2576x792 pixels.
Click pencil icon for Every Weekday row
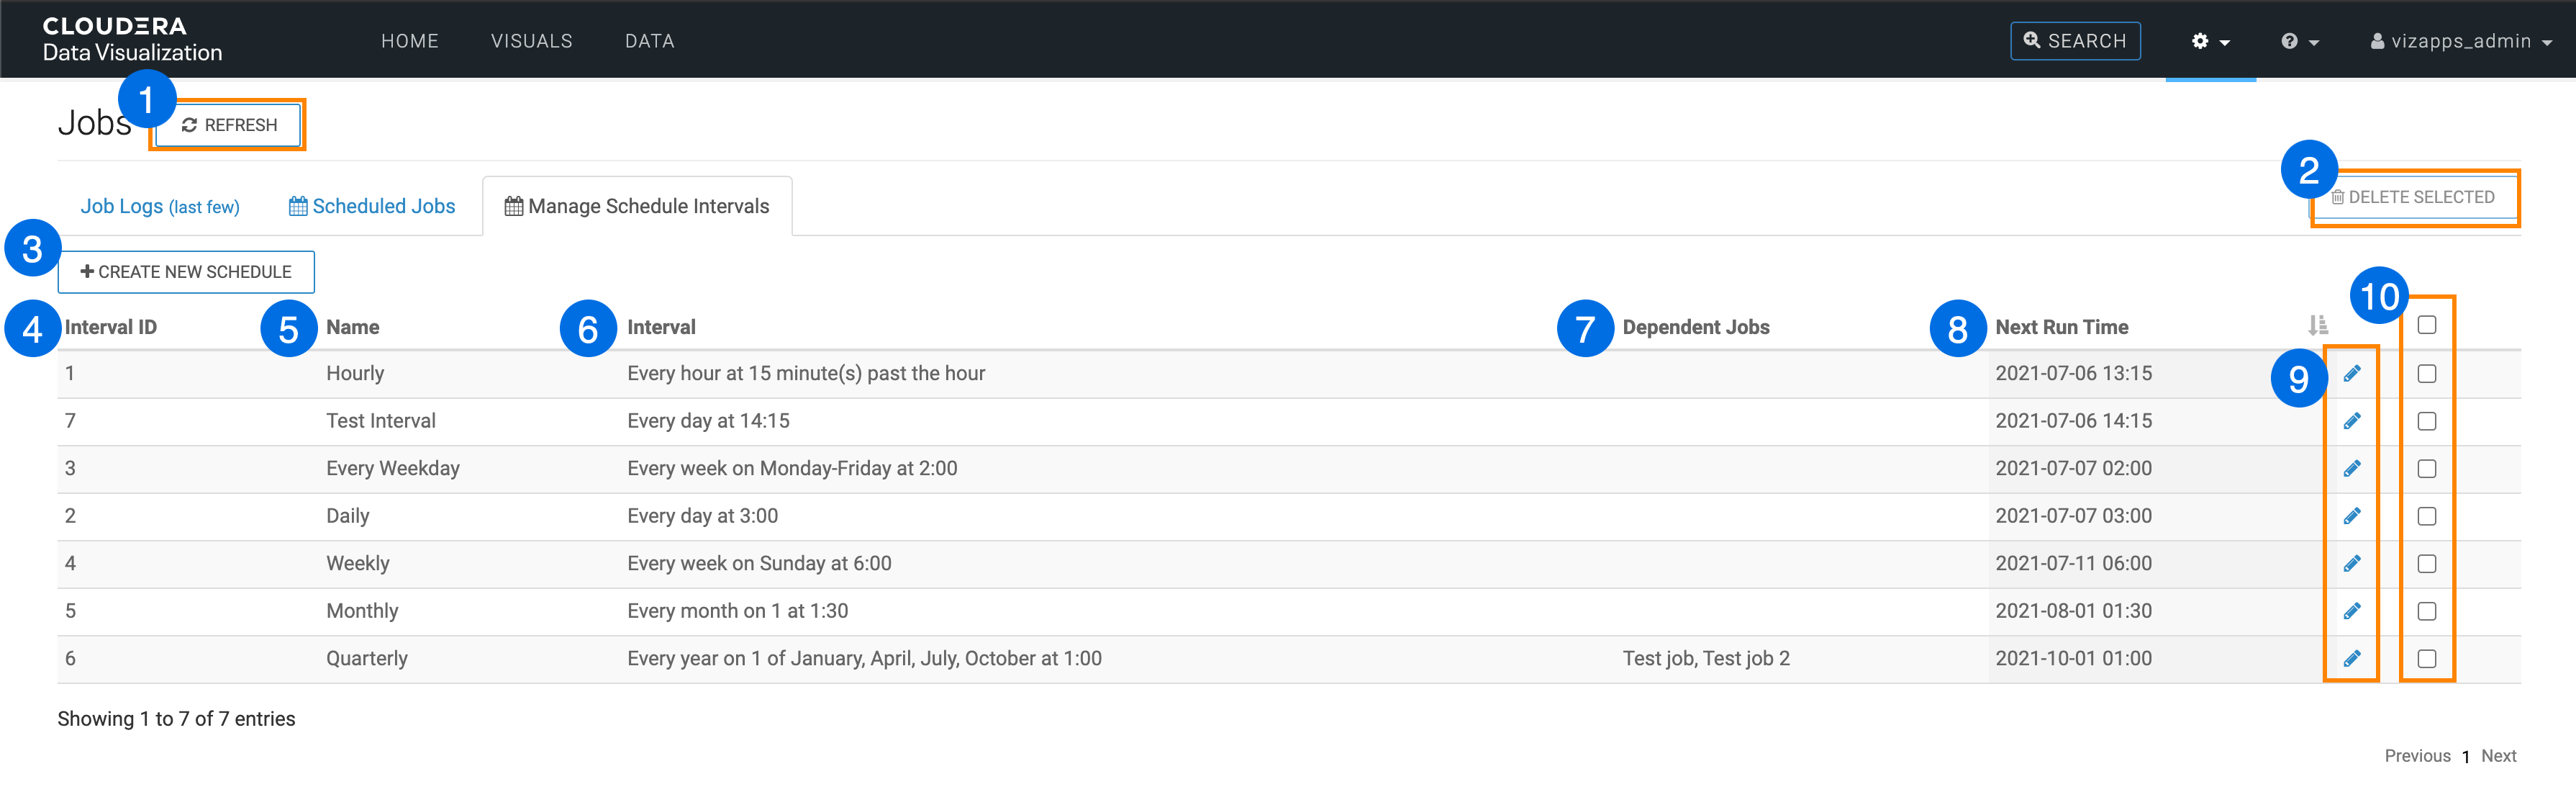coord(2351,469)
